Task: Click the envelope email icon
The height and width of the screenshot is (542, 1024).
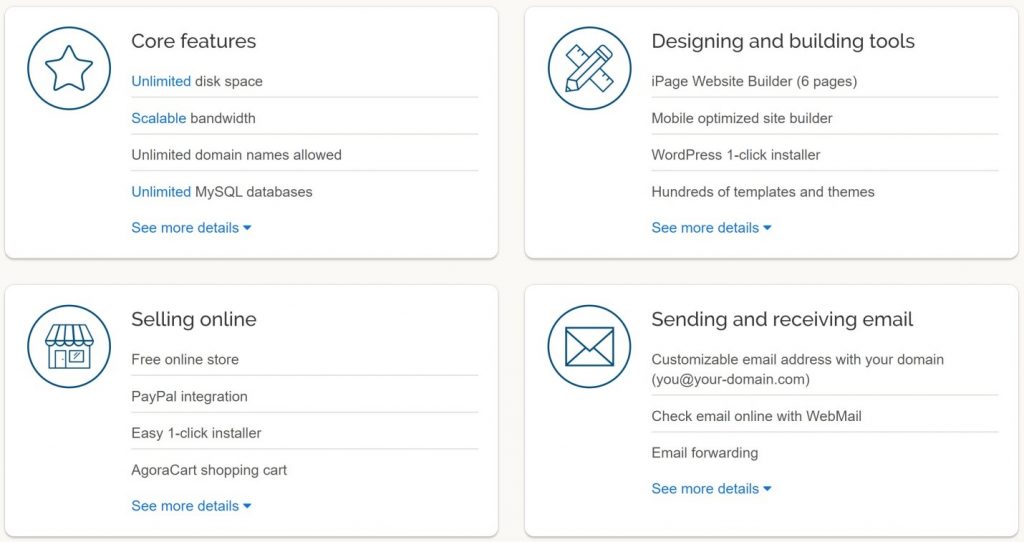Action: point(589,346)
